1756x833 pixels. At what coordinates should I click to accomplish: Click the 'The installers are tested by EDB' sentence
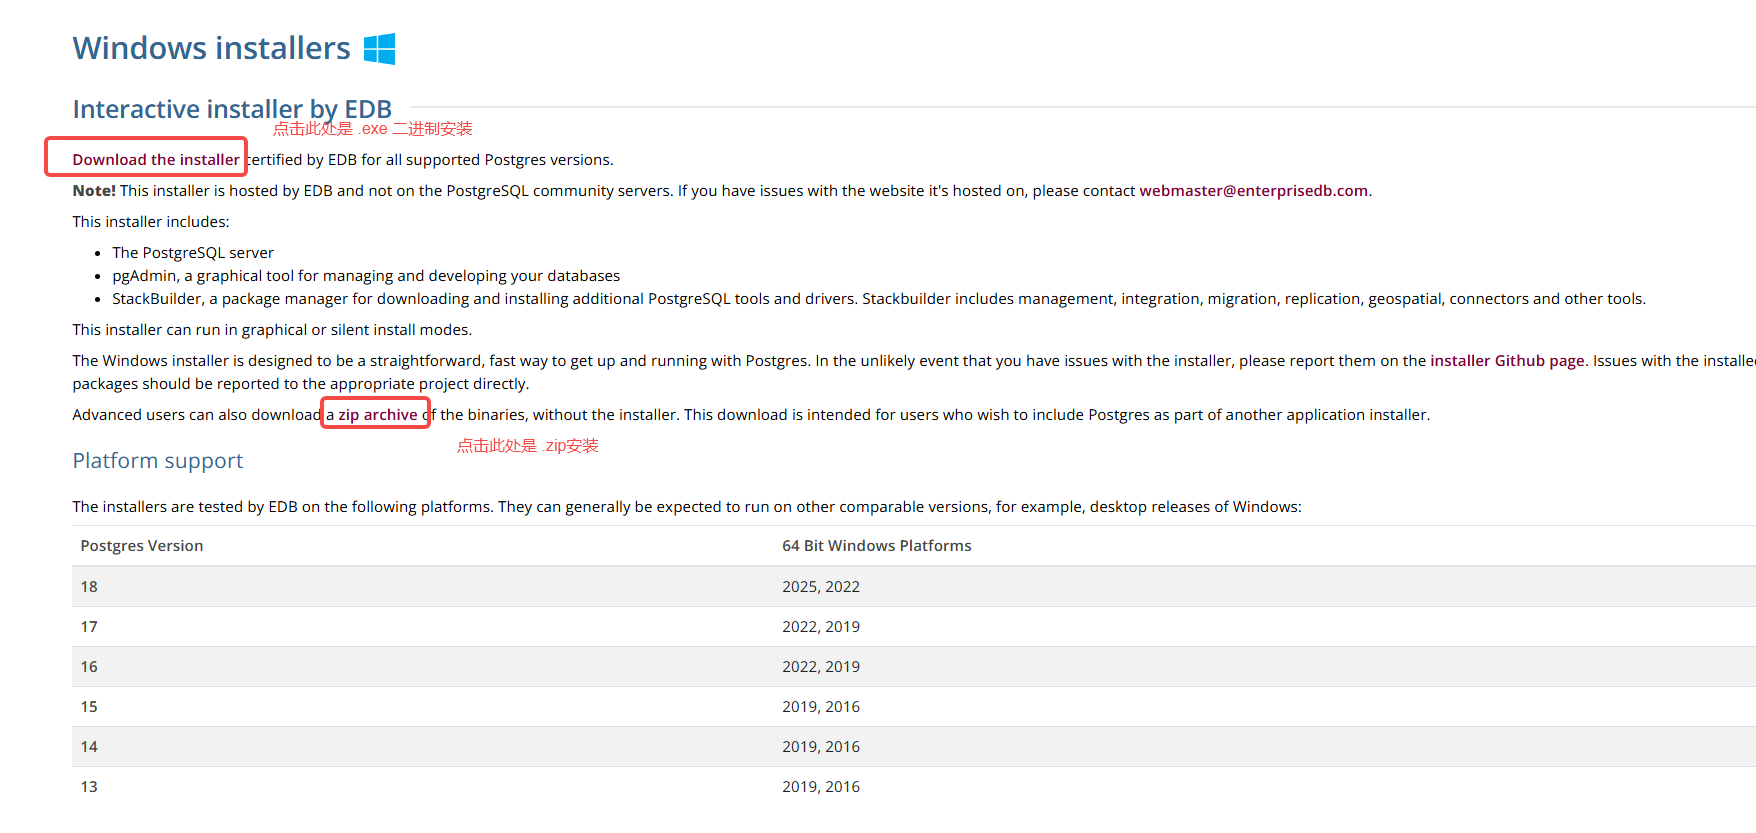(687, 507)
